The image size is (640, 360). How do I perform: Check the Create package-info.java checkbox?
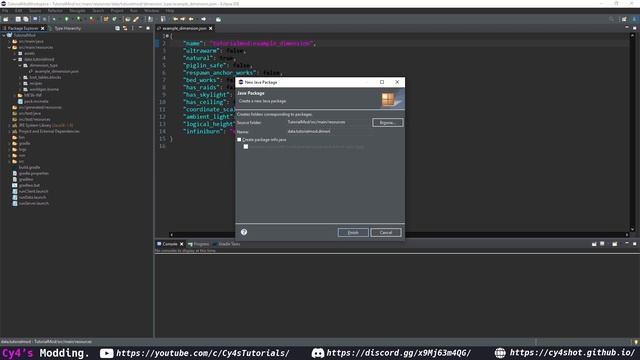(239, 140)
